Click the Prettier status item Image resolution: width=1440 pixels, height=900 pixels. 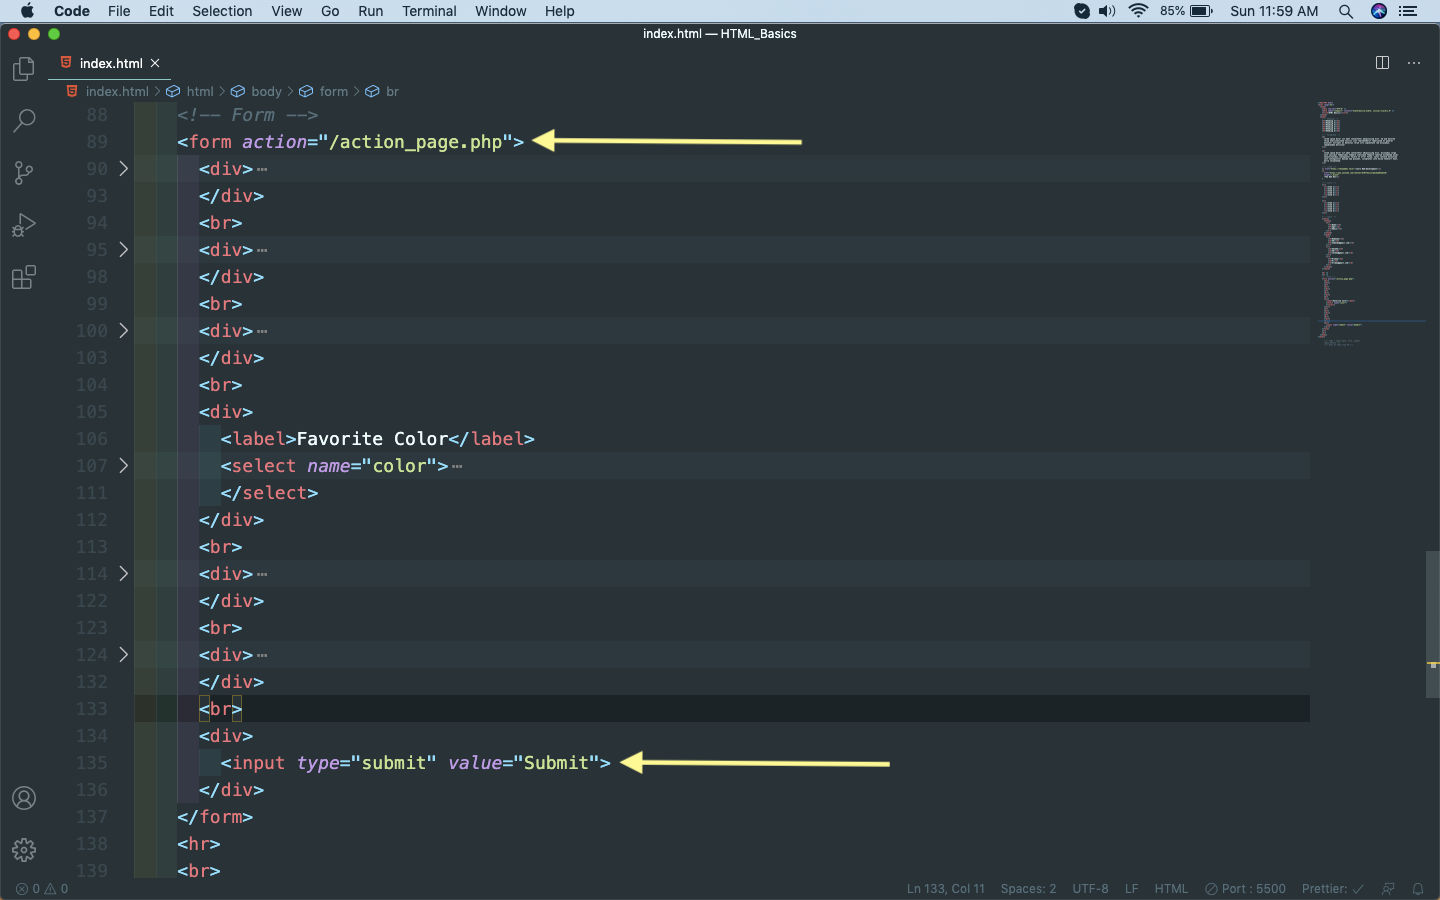point(1331,889)
